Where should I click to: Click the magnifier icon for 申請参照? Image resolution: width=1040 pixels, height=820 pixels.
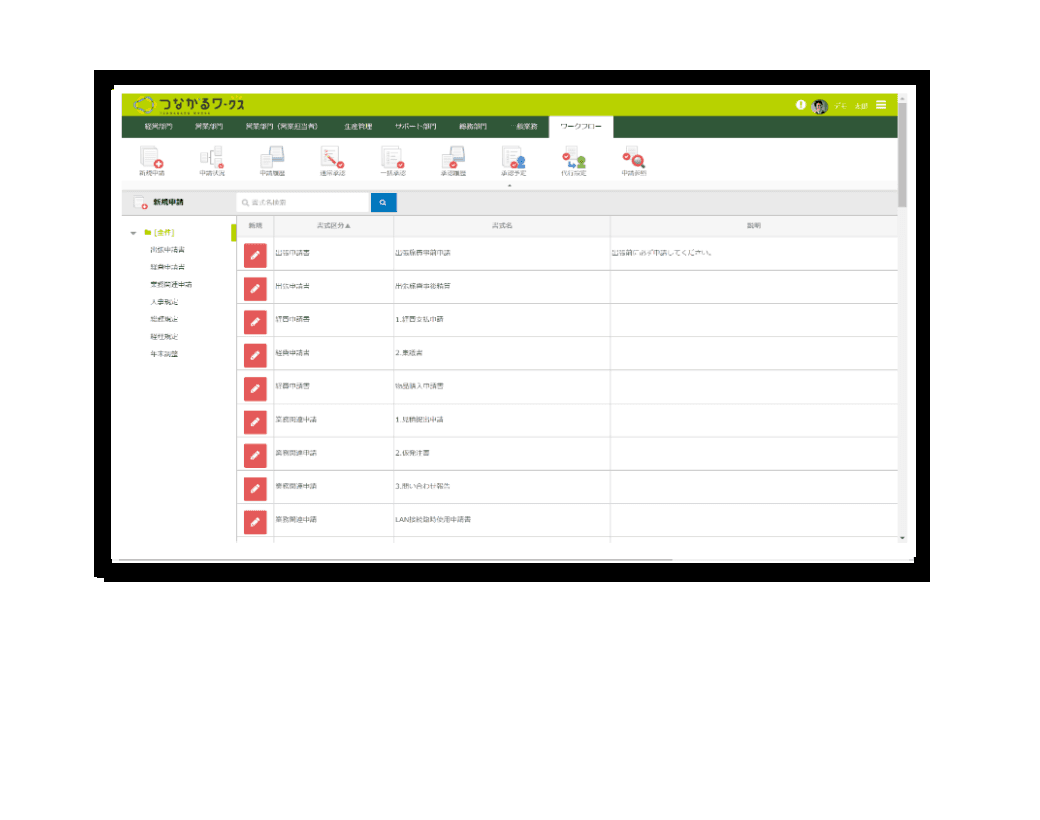(633, 158)
